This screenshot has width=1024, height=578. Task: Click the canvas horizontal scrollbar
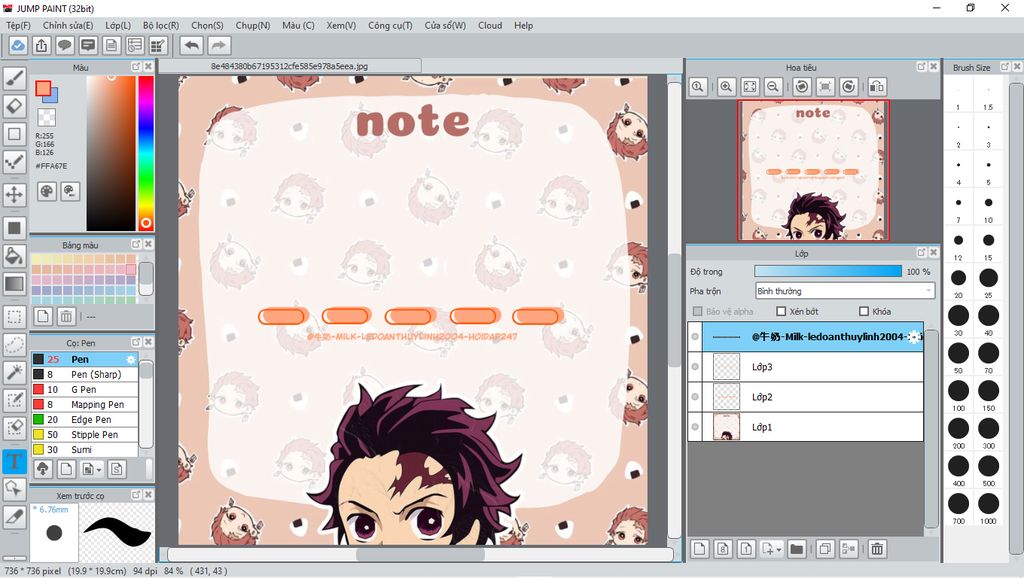point(420,554)
